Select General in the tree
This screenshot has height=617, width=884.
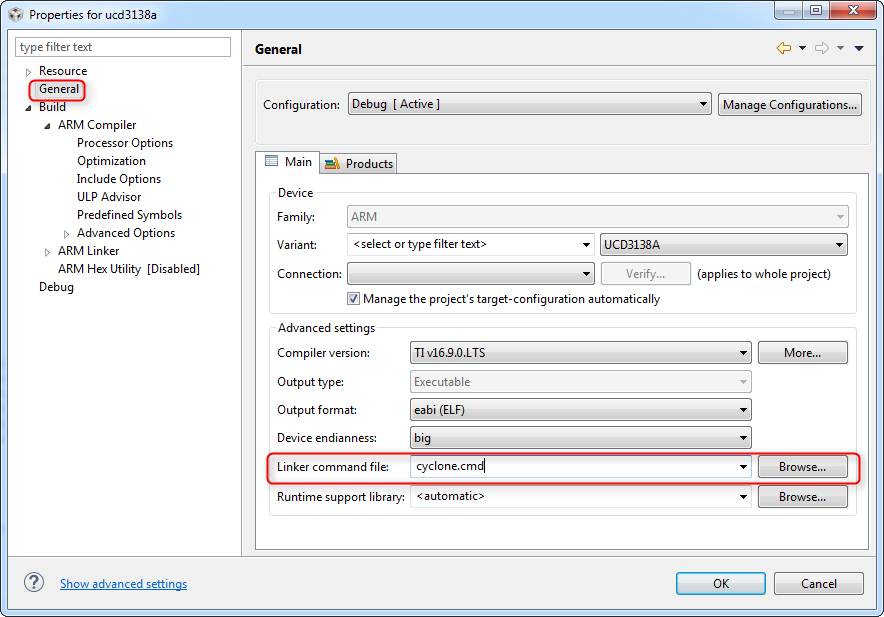(x=59, y=89)
